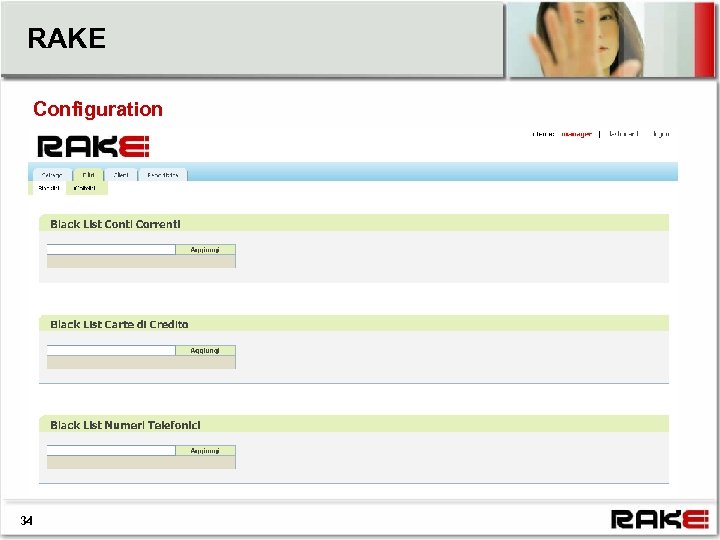Click Aggiungi under Black List Conti Correnti
The width and height of the screenshot is (720, 540).
click(205, 249)
